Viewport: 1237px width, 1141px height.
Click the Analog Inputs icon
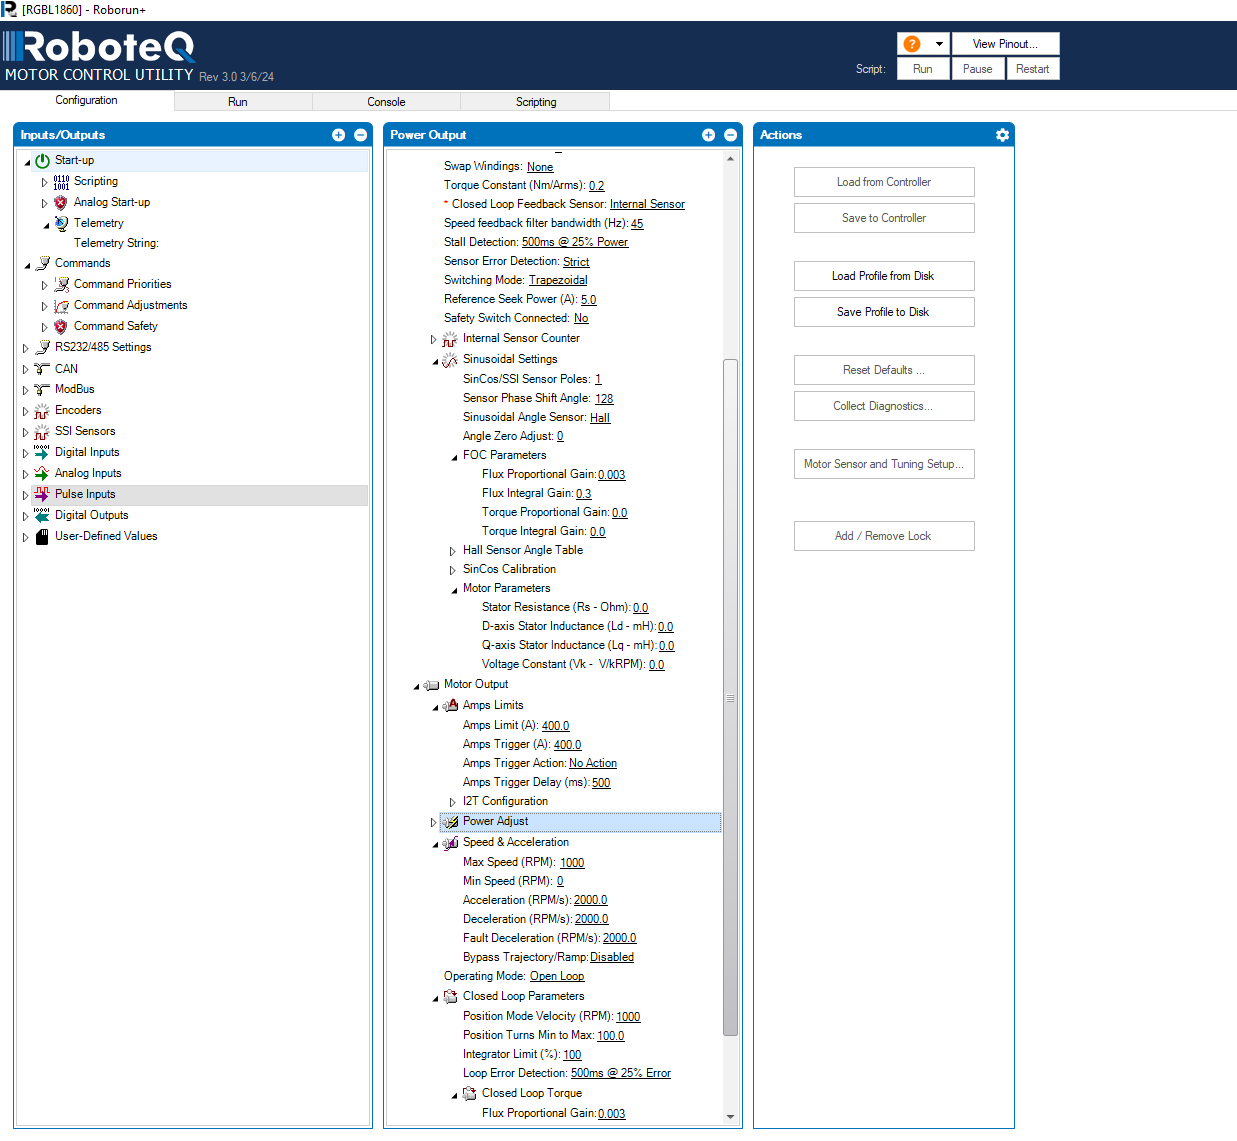point(42,474)
